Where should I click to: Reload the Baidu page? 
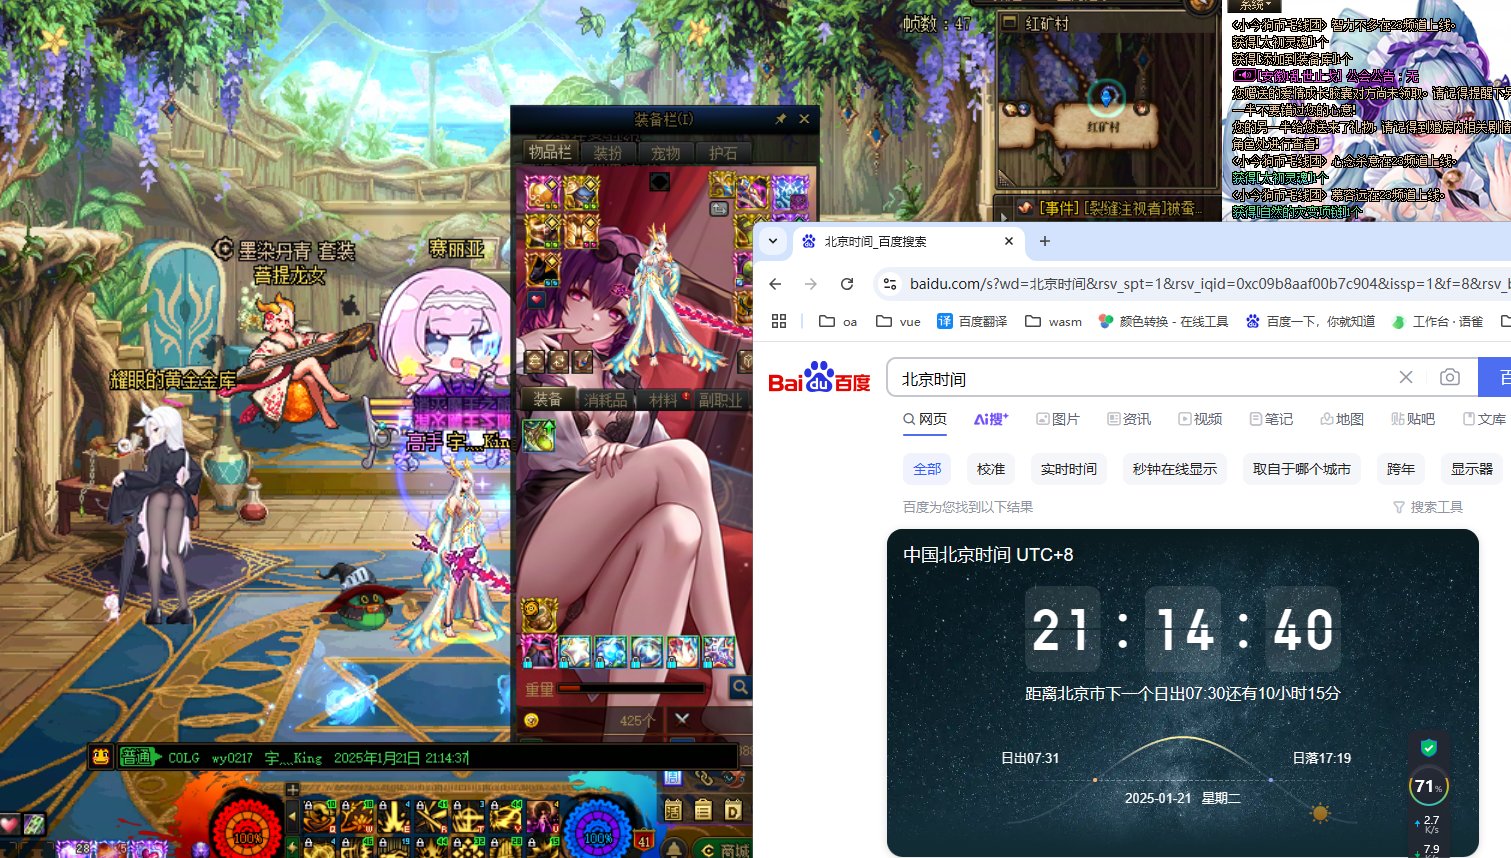[x=847, y=284]
